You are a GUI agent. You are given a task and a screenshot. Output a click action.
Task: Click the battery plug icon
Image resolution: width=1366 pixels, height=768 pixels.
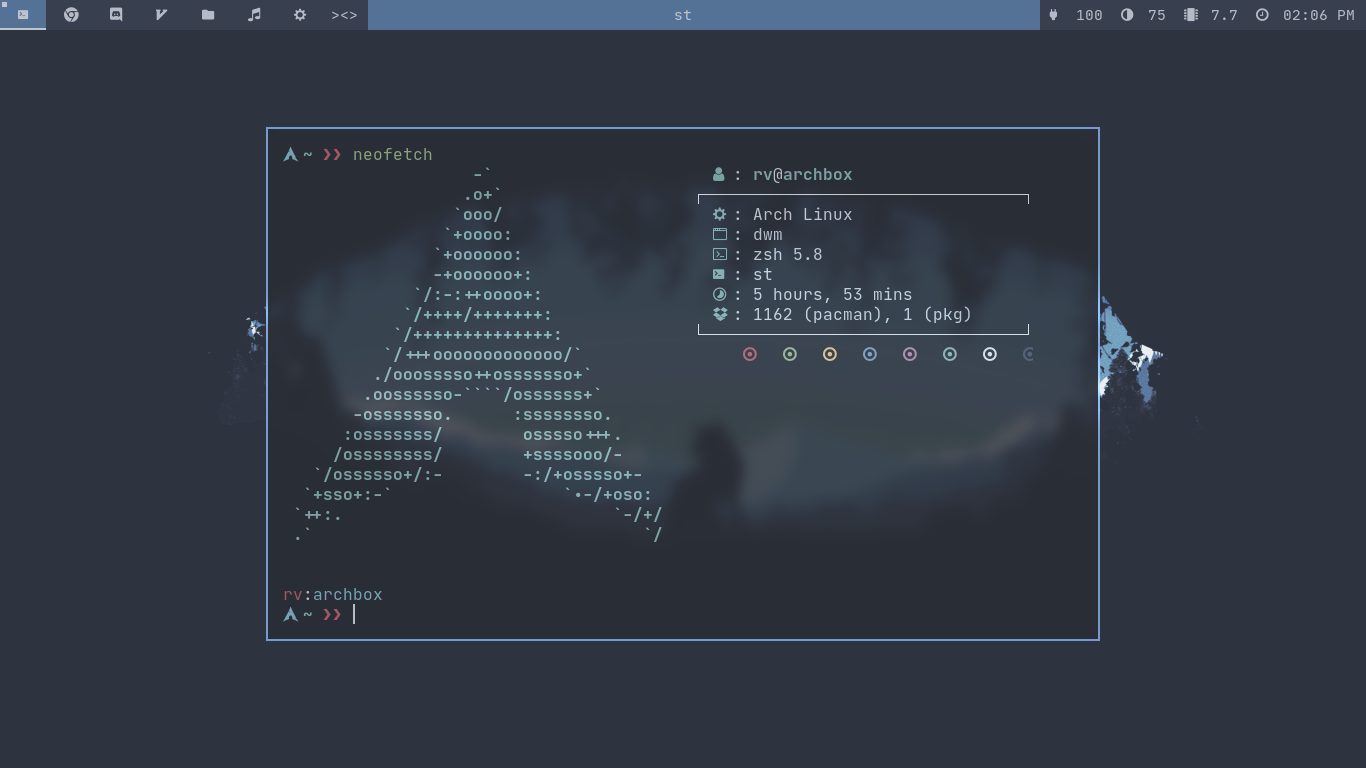tap(1053, 15)
